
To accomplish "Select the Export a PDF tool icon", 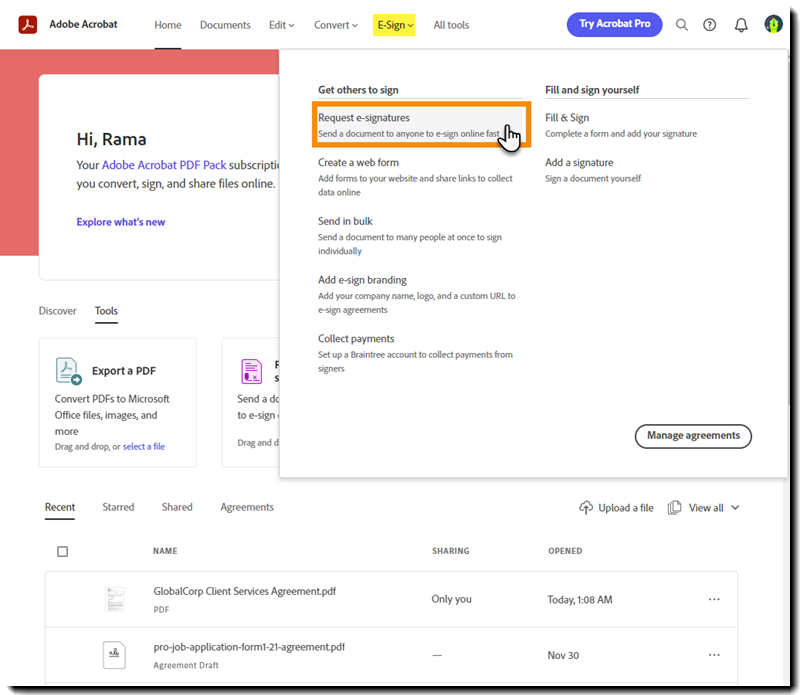I will 67,370.
